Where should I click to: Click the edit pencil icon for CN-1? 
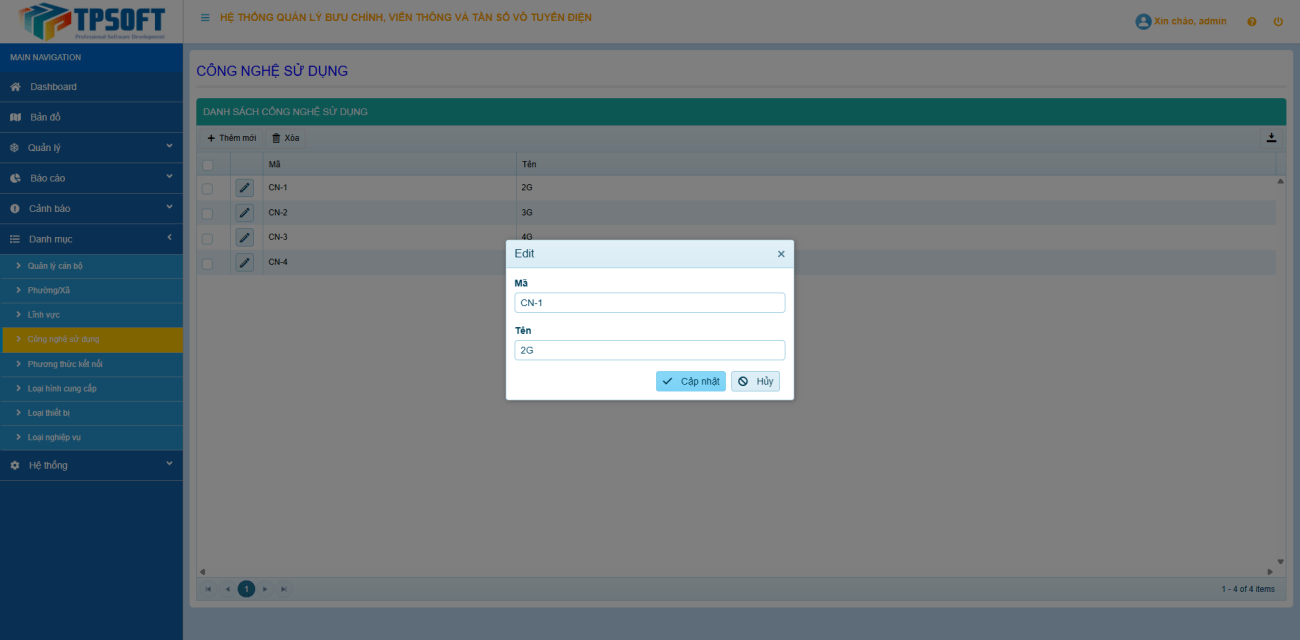tap(245, 188)
